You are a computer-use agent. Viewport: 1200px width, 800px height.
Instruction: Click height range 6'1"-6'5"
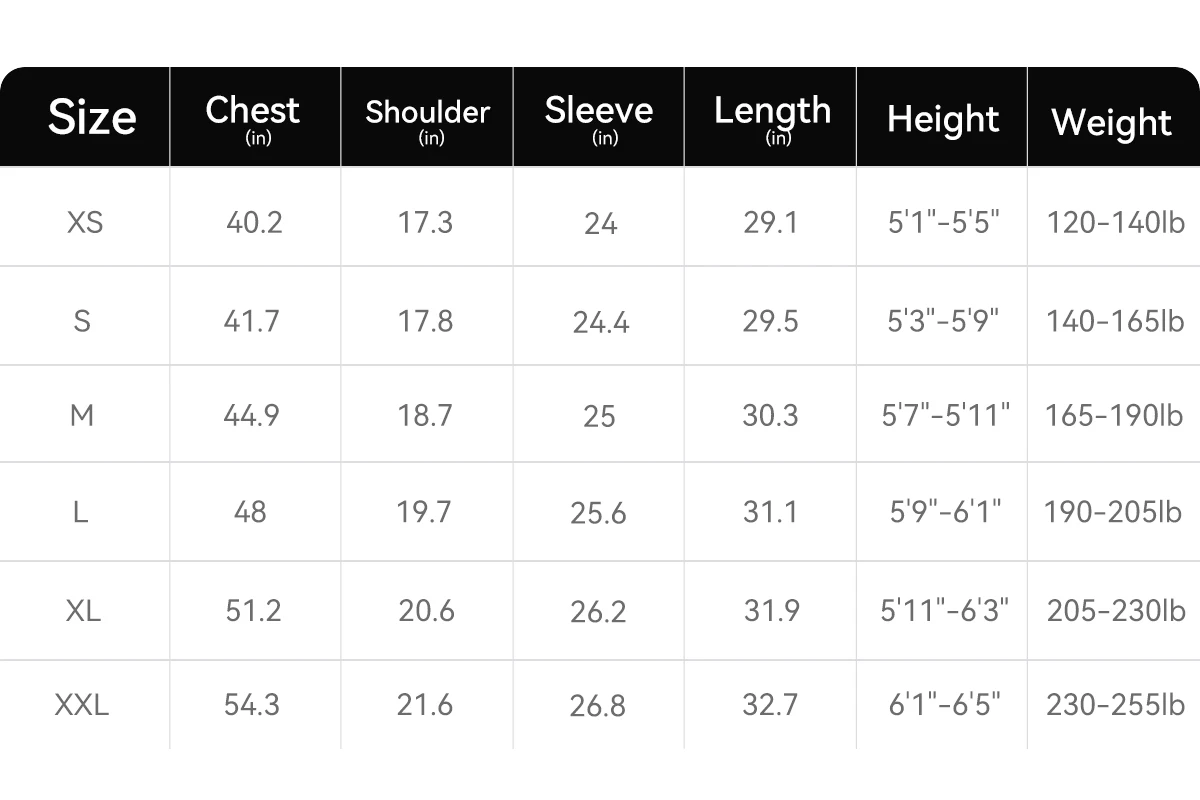[x=945, y=704]
